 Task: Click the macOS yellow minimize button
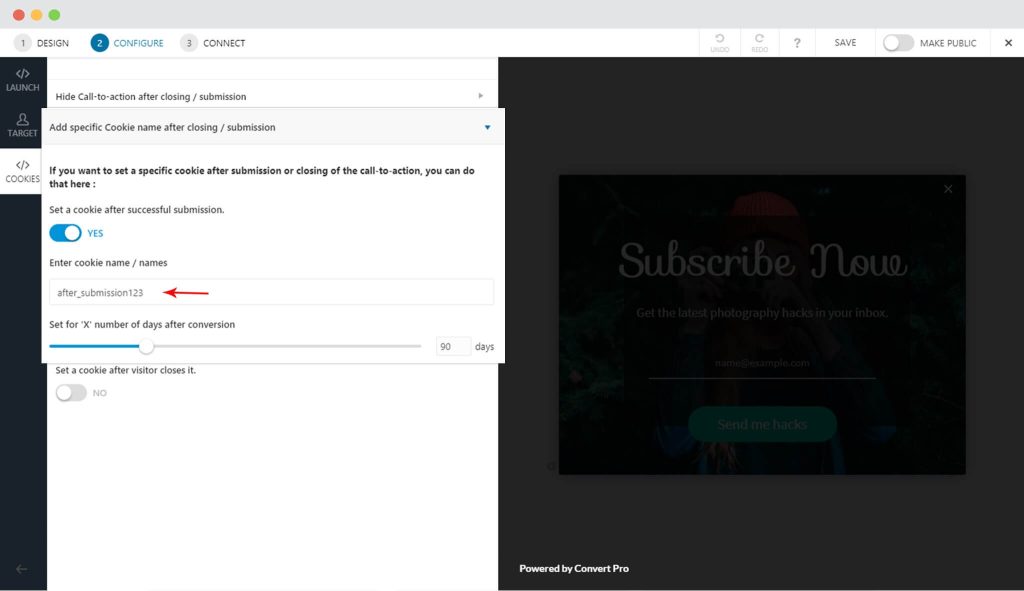pos(37,15)
